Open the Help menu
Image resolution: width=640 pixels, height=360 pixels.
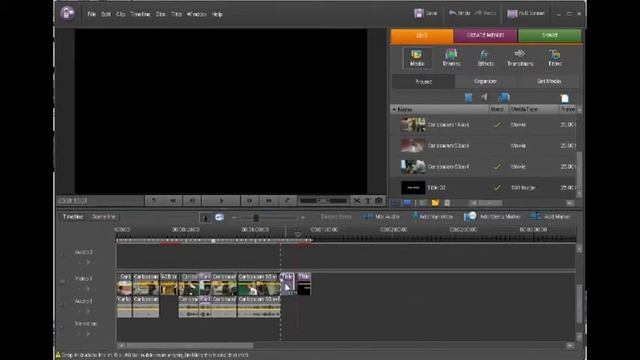[217, 14]
